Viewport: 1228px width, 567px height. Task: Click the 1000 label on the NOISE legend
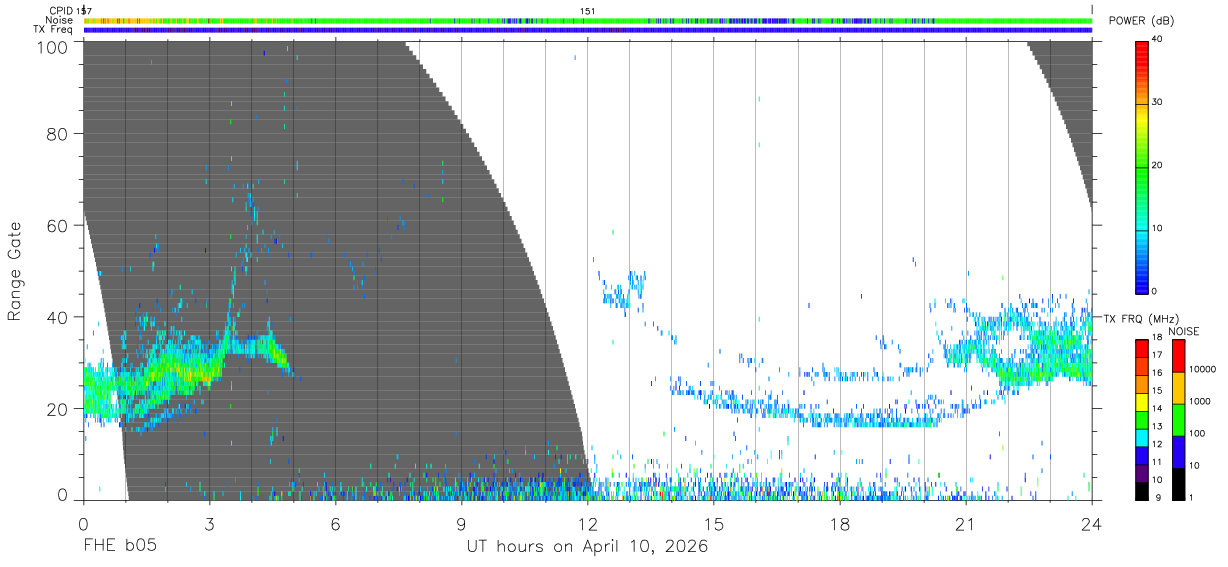coord(1200,402)
